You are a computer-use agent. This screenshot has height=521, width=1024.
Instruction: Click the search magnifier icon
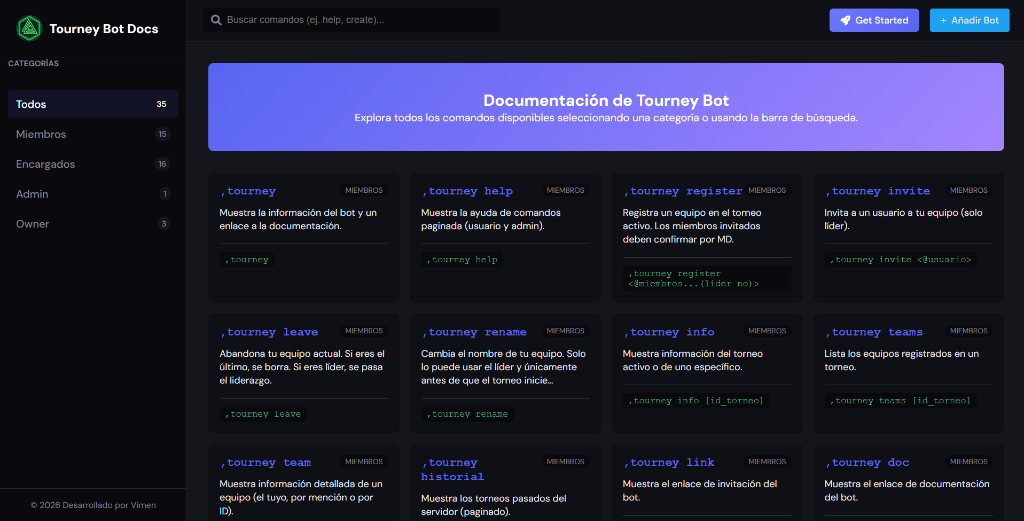216,20
